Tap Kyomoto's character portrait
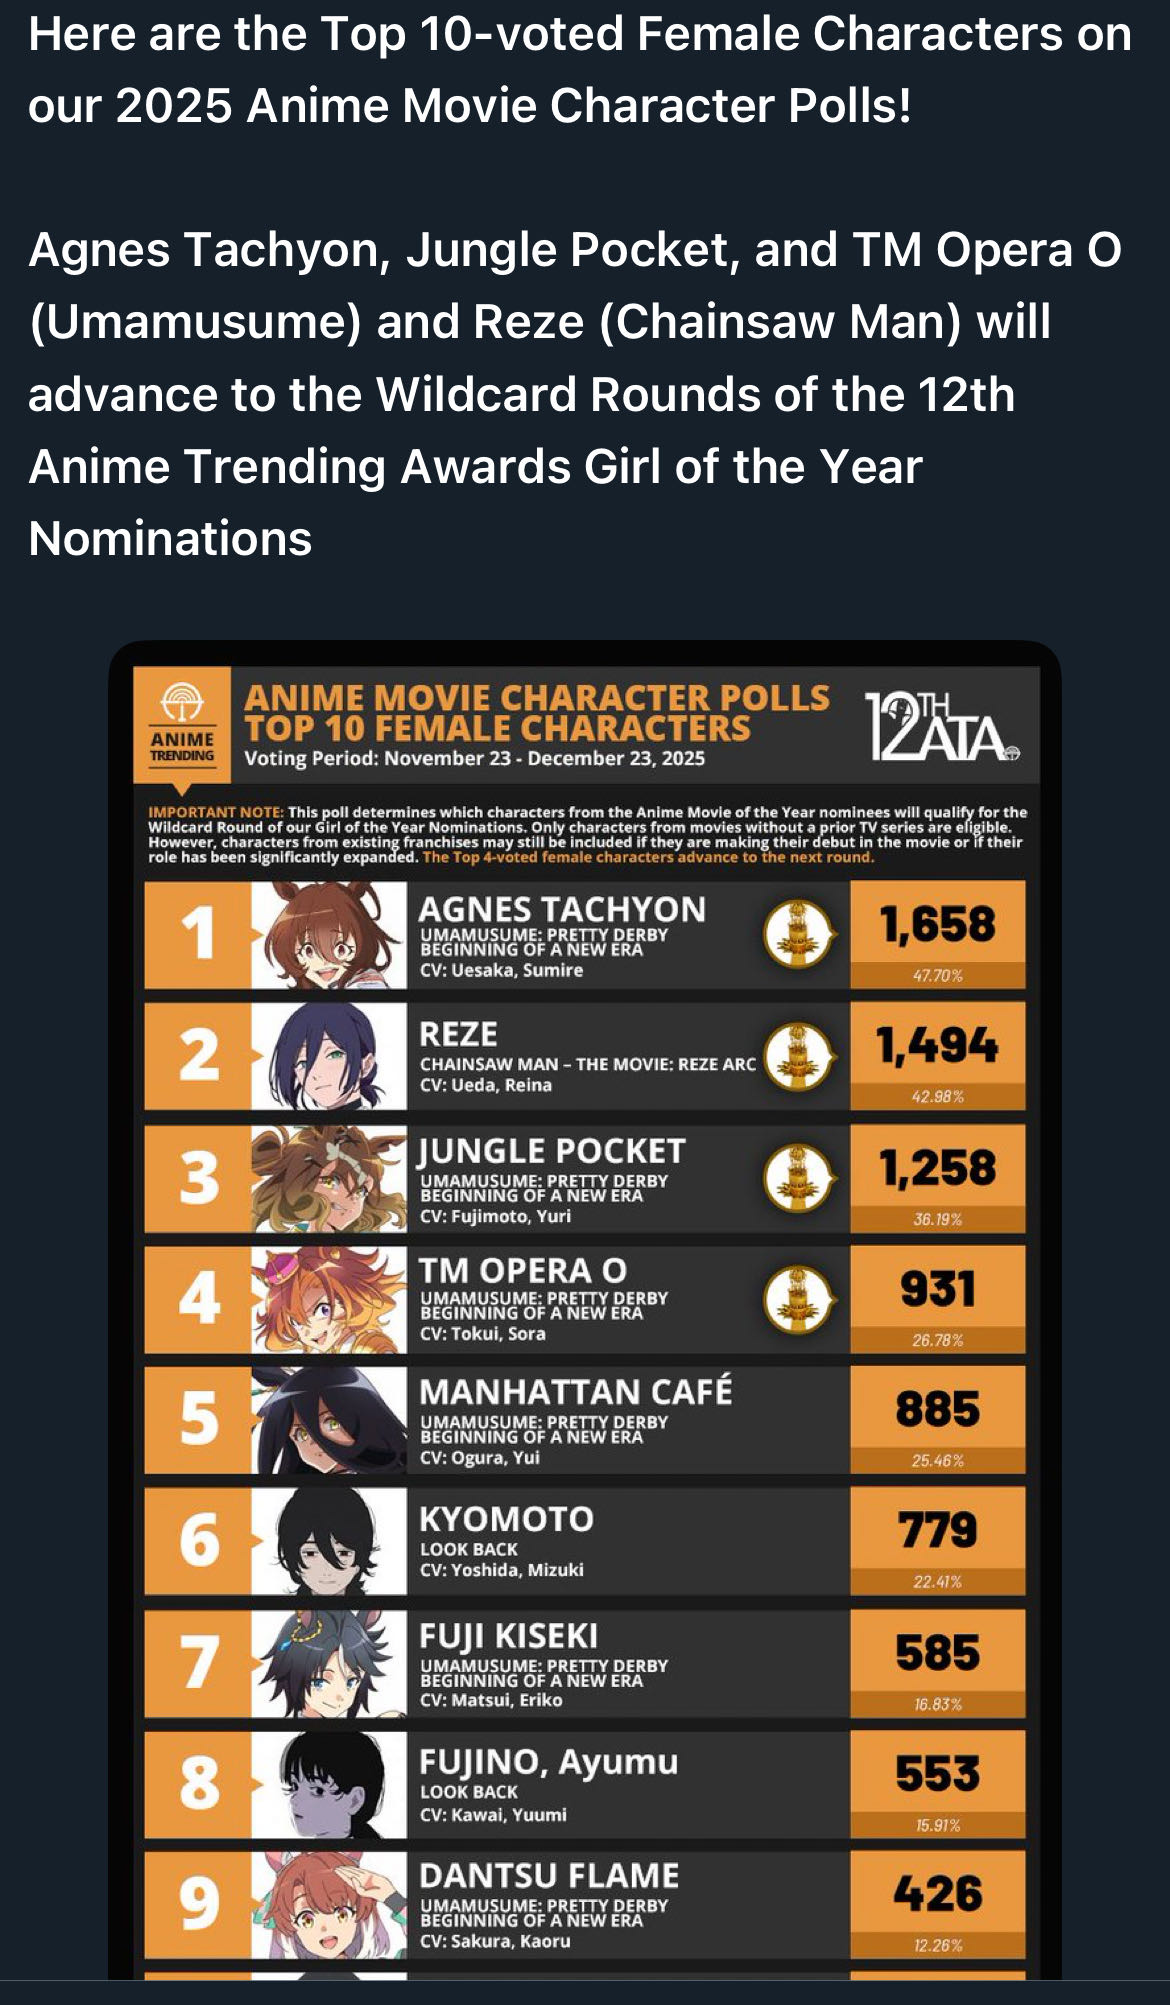Viewport: 1170px width, 2005px height. pyautogui.click(x=329, y=1541)
